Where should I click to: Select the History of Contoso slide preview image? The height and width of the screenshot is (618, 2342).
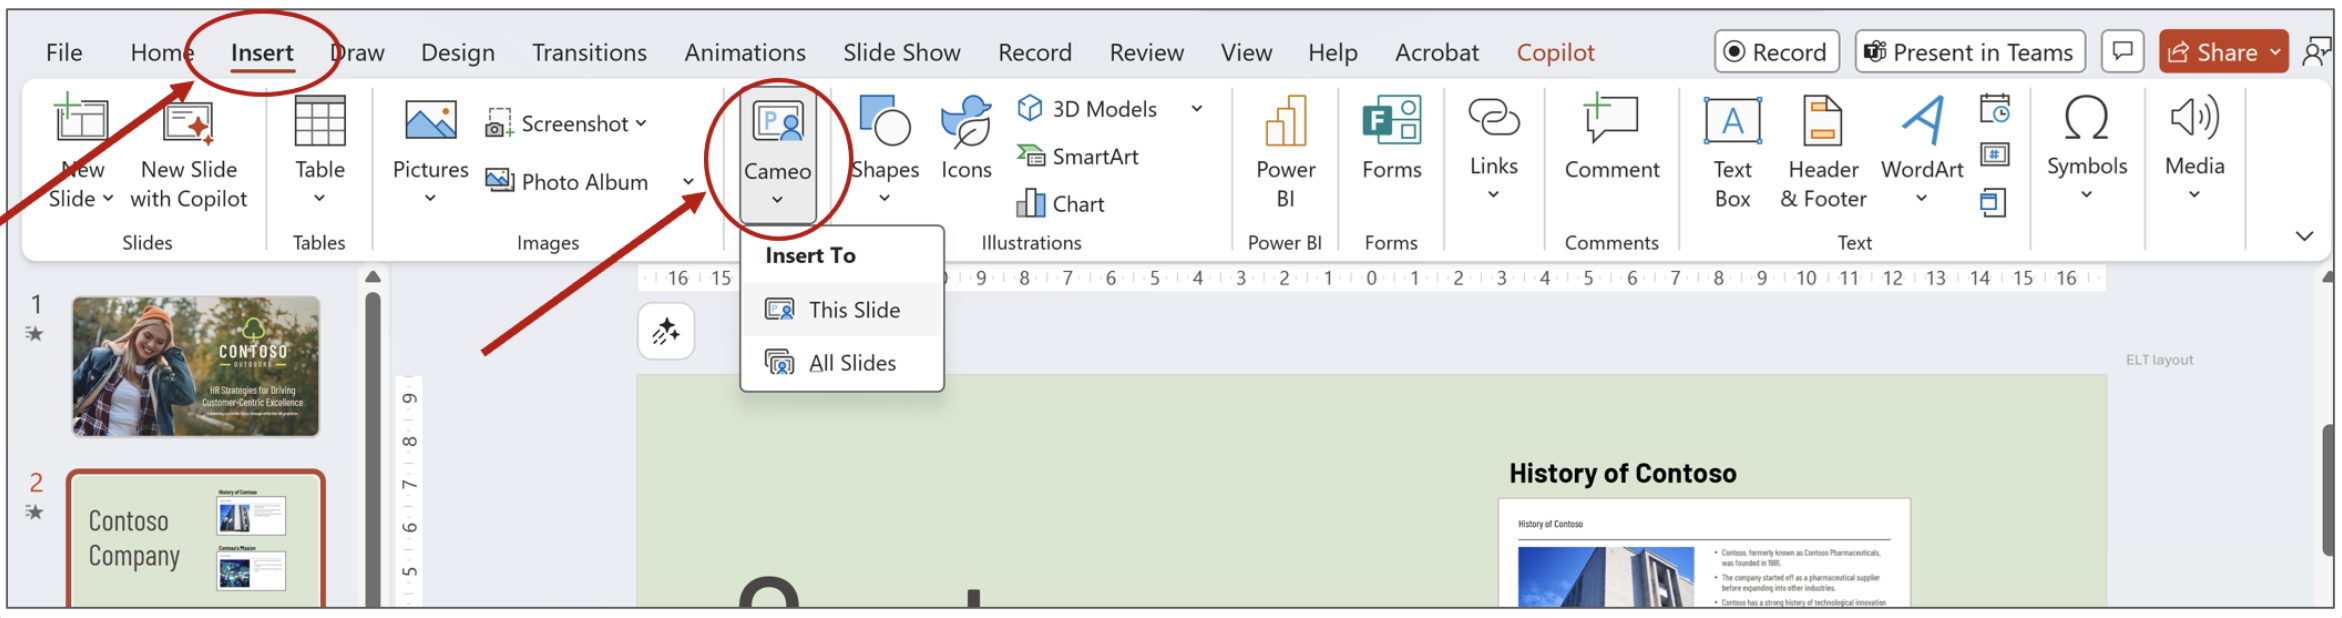1704,552
